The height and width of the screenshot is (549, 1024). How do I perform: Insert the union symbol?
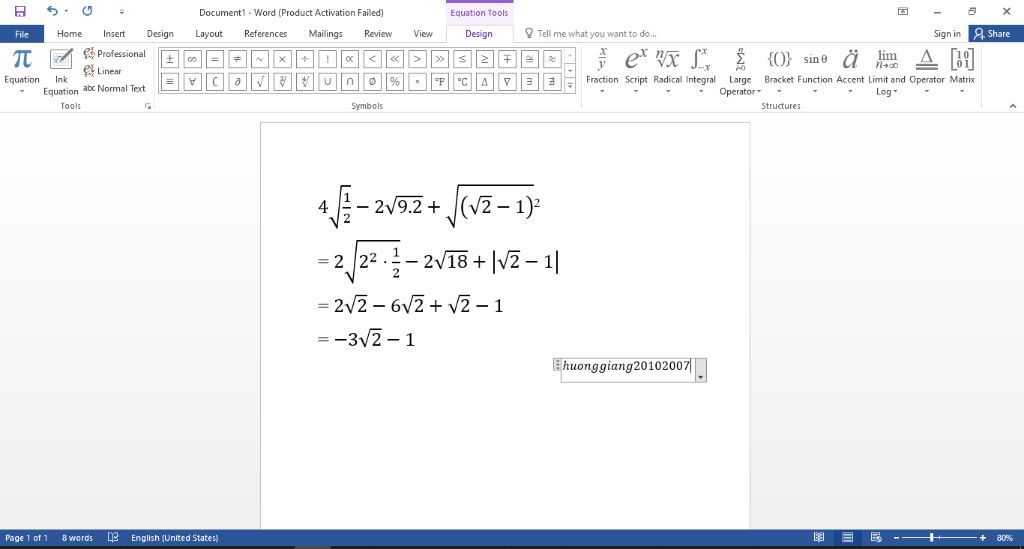[327, 82]
